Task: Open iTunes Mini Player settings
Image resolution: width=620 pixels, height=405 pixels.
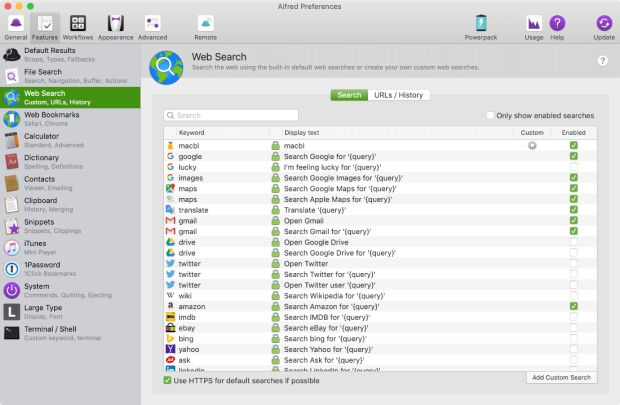Action: 70,247
